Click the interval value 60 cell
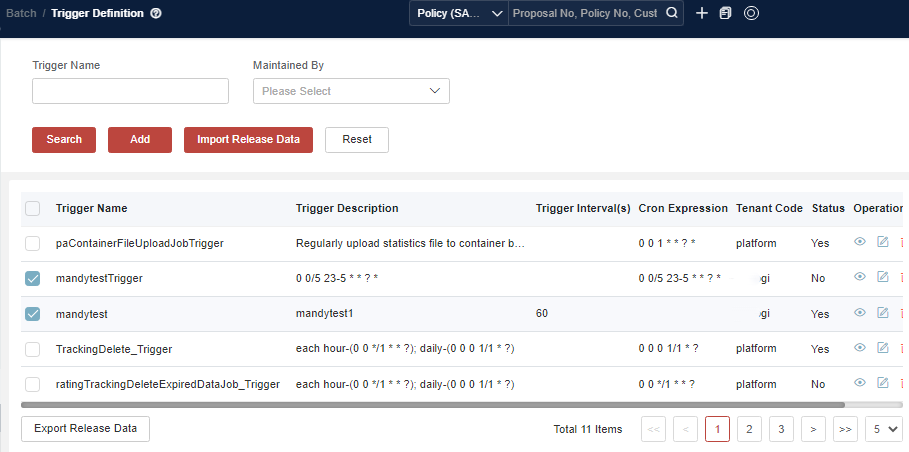 click(541, 314)
